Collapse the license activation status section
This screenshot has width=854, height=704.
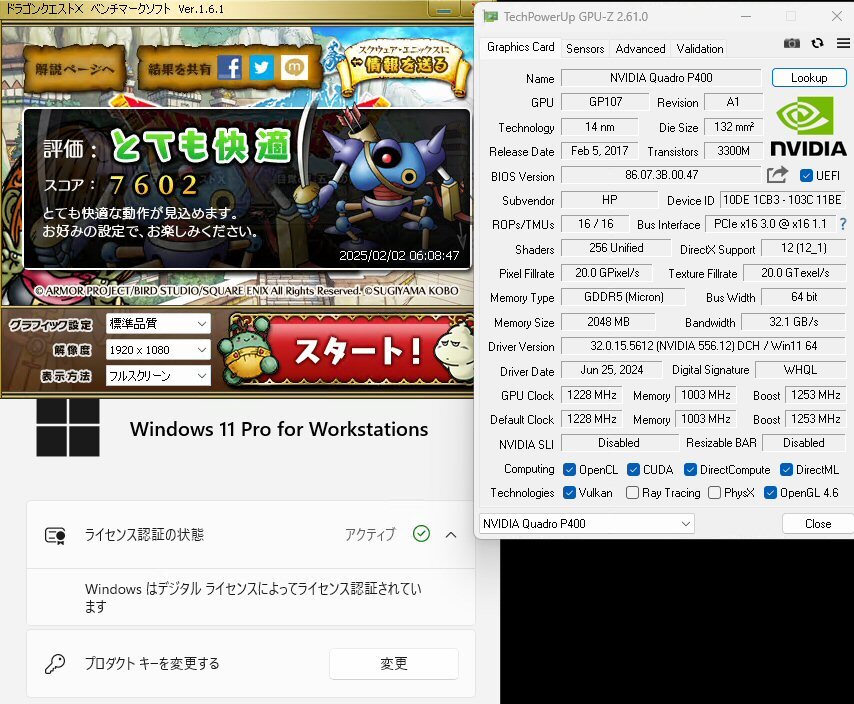pyautogui.click(x=451, y=535)
